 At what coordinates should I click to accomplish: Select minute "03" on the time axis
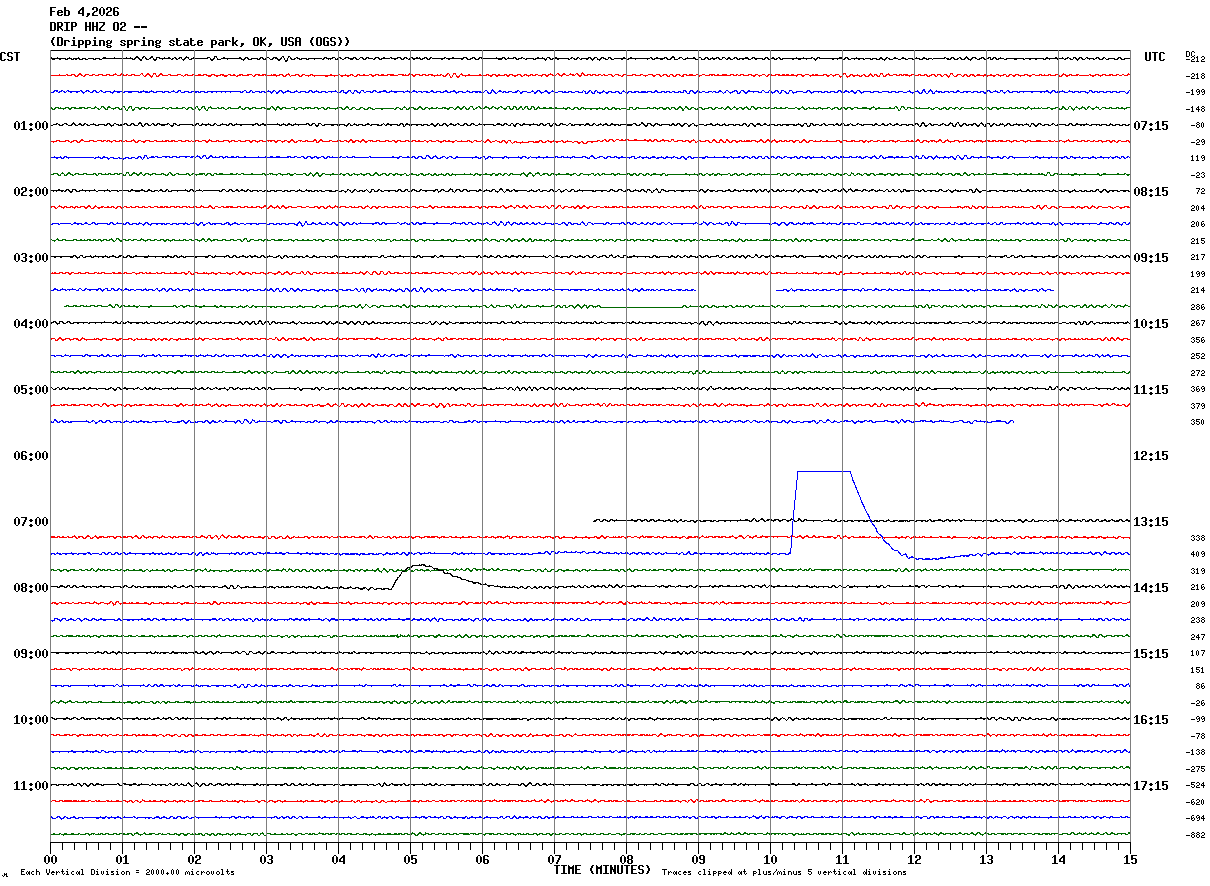tap(266, 860)
